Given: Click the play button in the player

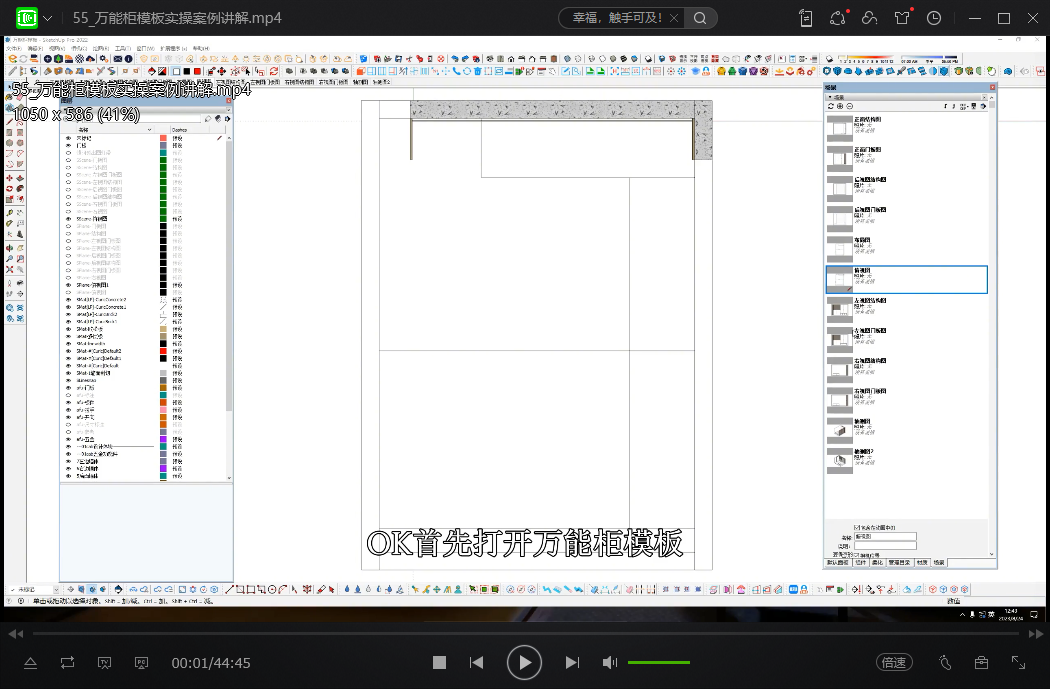Looking at the screenshot, I should click(524, 662).
